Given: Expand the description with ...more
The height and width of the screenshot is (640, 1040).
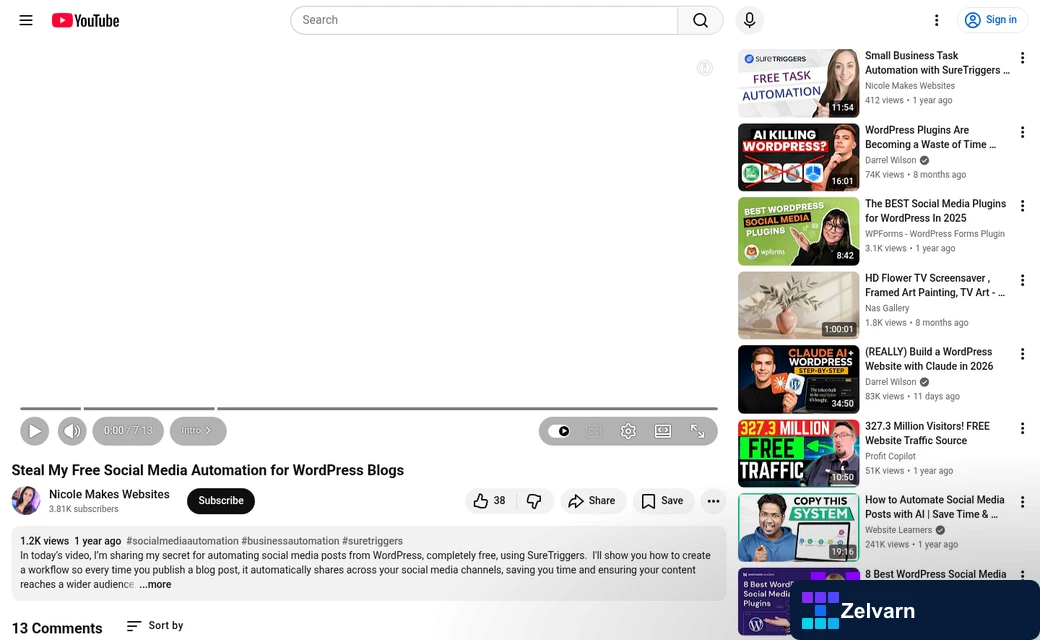Looking at the screenshot, I should pyautogui.click(x=155, y=584).
